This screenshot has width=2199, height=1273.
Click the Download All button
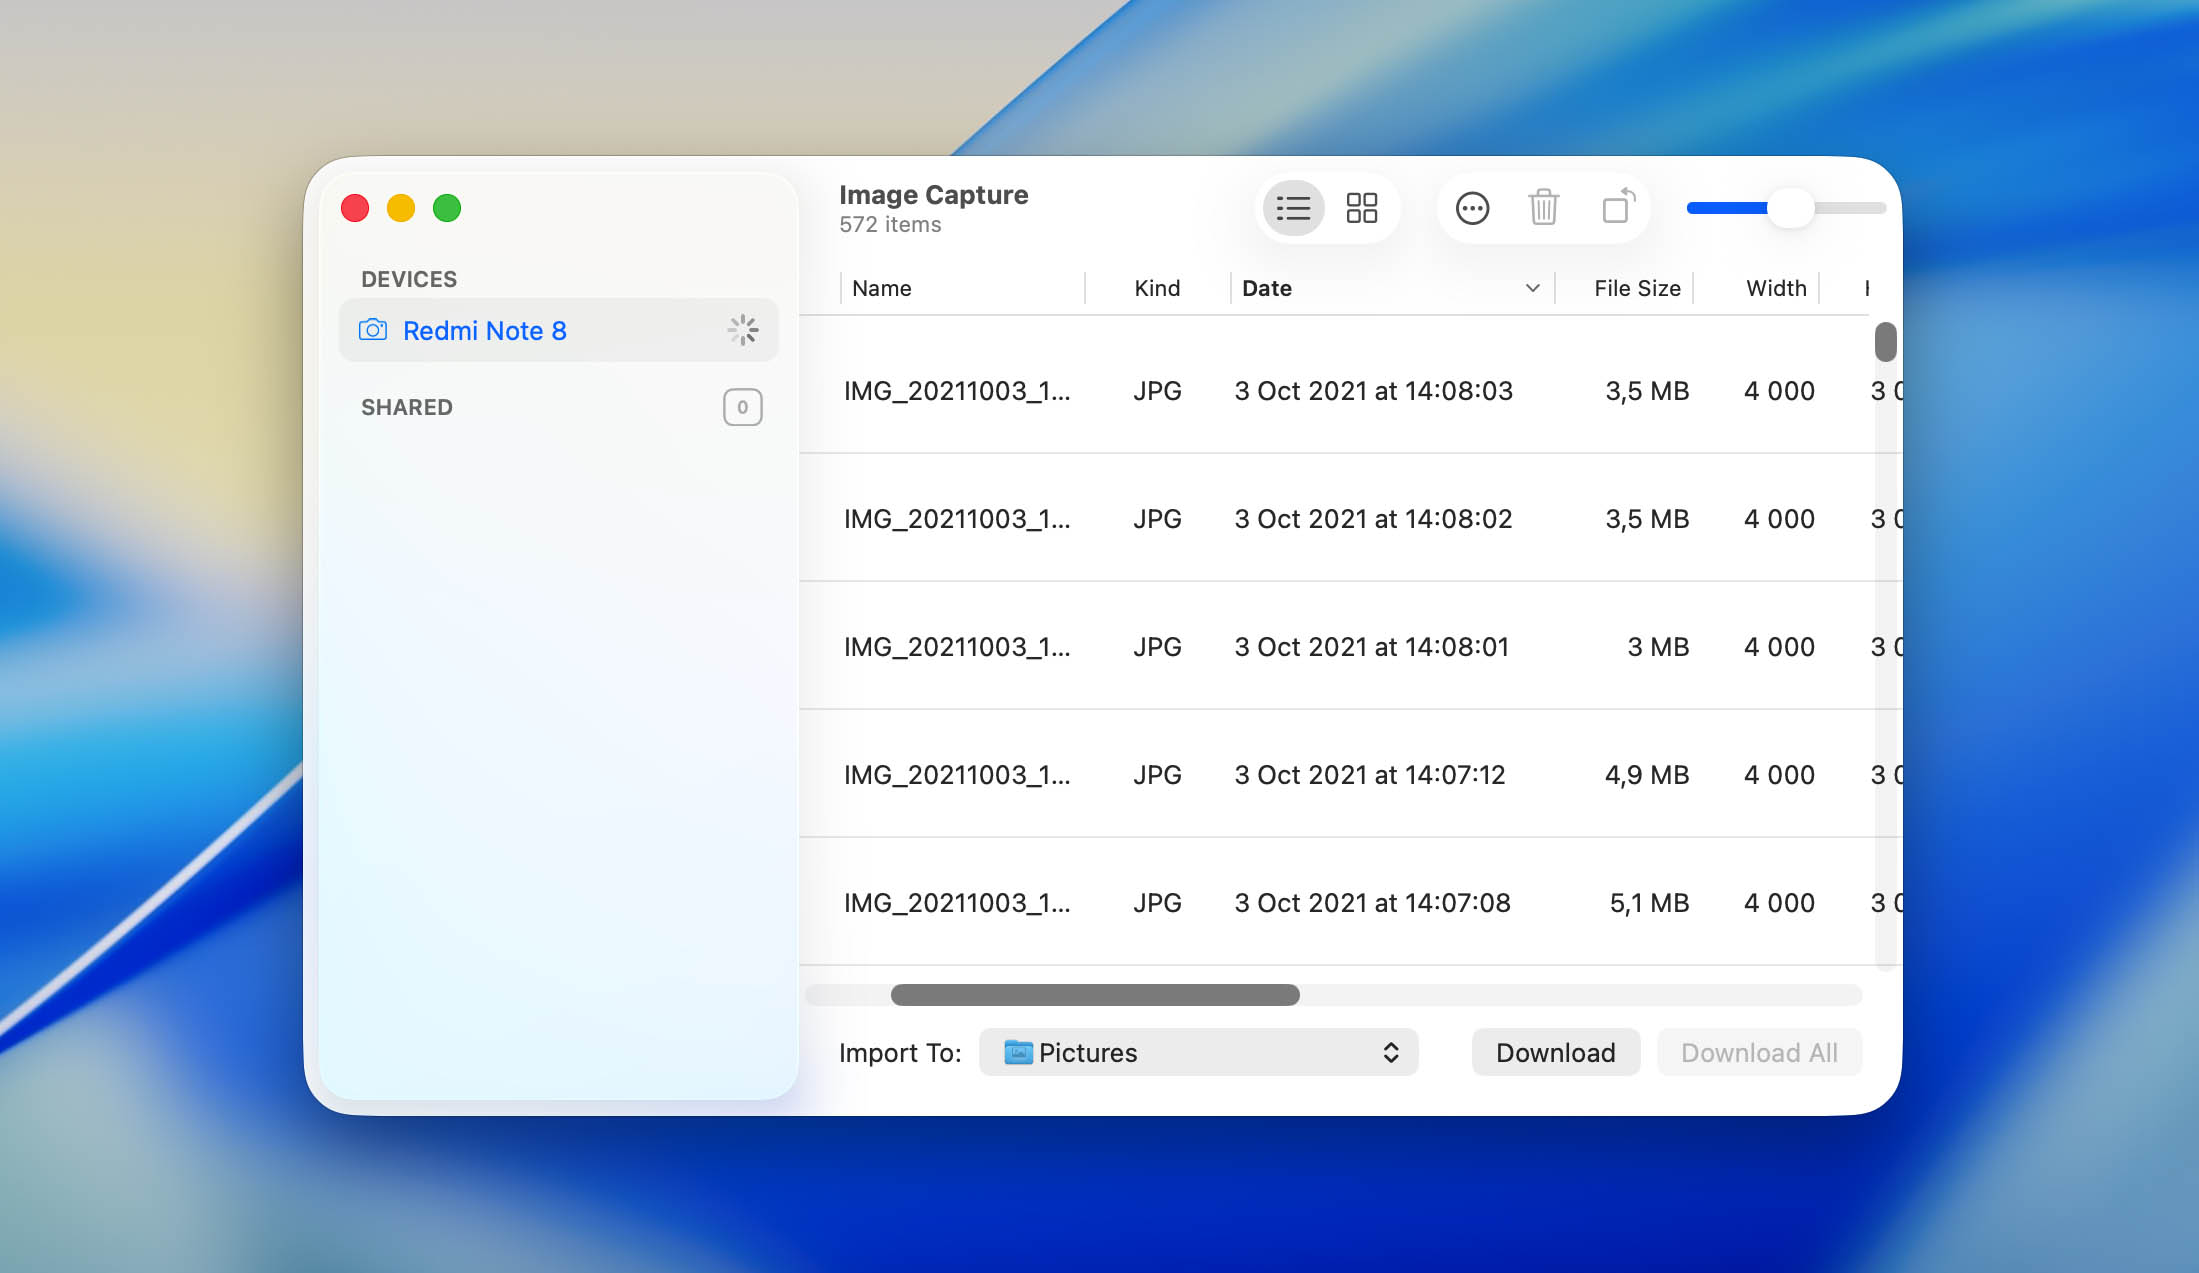click(x=1759, y=1052)
